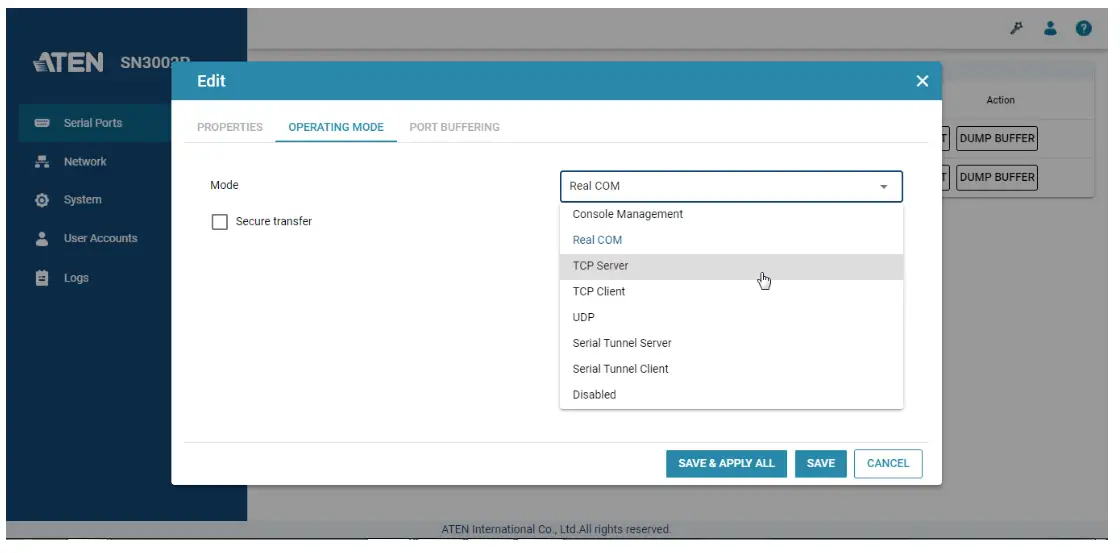Click the second Dump Buffer button
The height and width of the screenshot is (553, 1120).
click(x=996, y=177)
